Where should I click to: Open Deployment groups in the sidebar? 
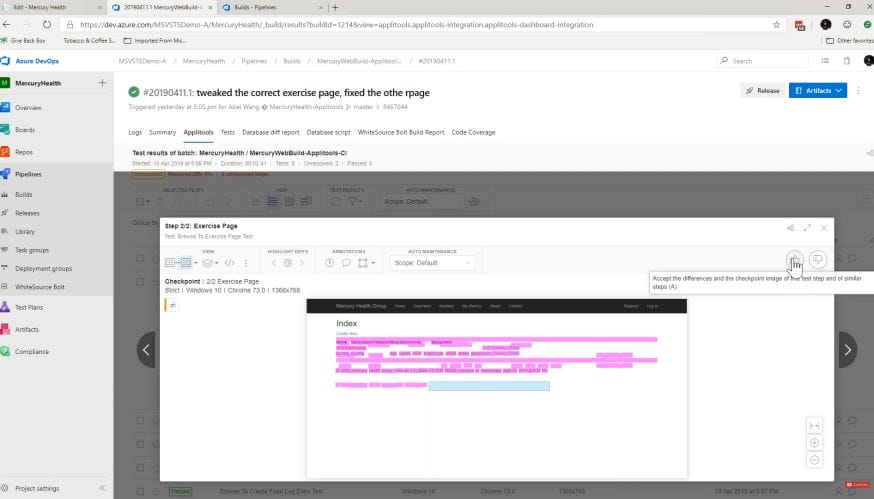tap(43, 269)
